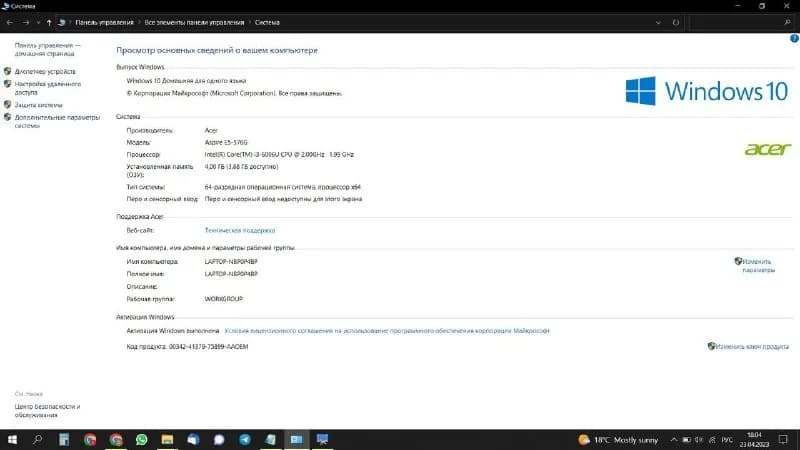Refresh the page with the refresh icon
This screenshot has width=800, height=450.
click(676, 22)
